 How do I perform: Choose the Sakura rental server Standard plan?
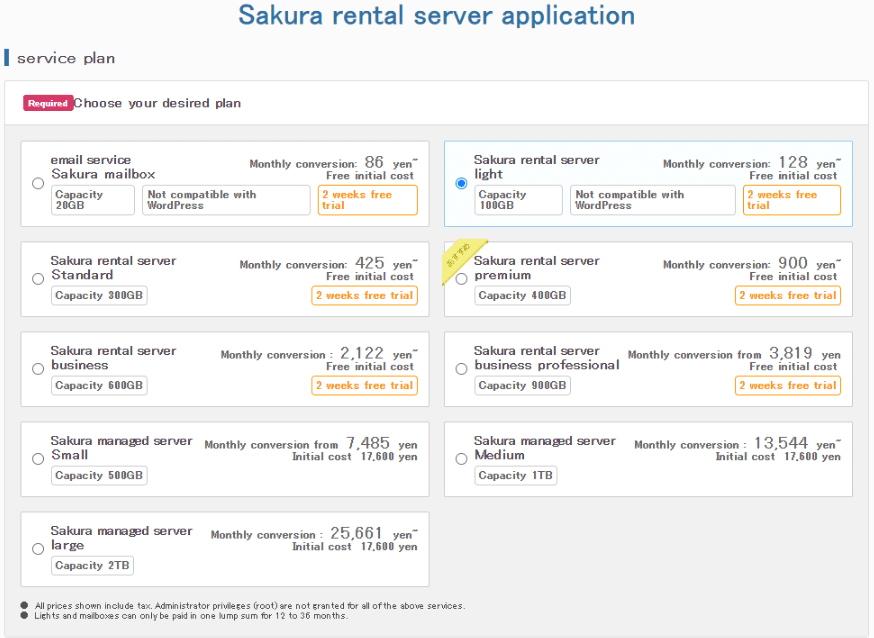click(x=38, y=279)
